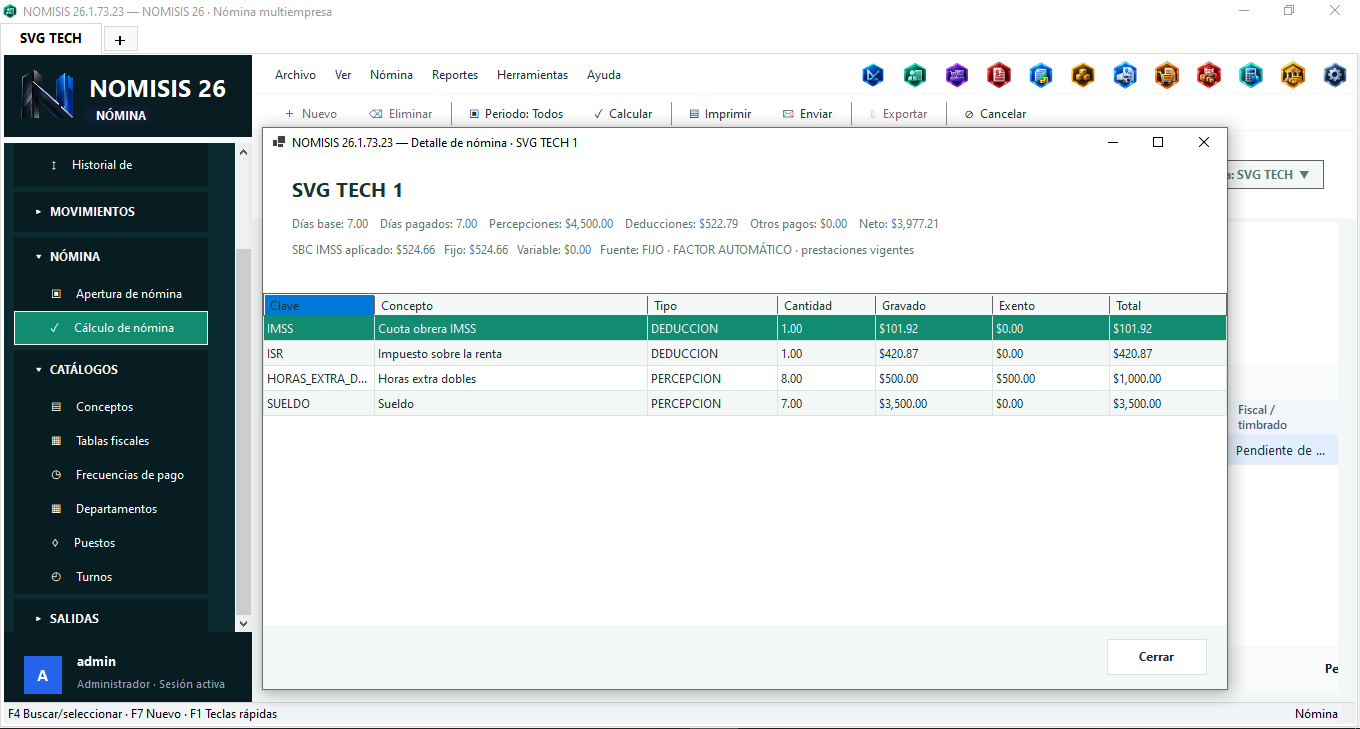Click the sidebar scroll-down arrow
The image size is (1360, 729).
243,623
